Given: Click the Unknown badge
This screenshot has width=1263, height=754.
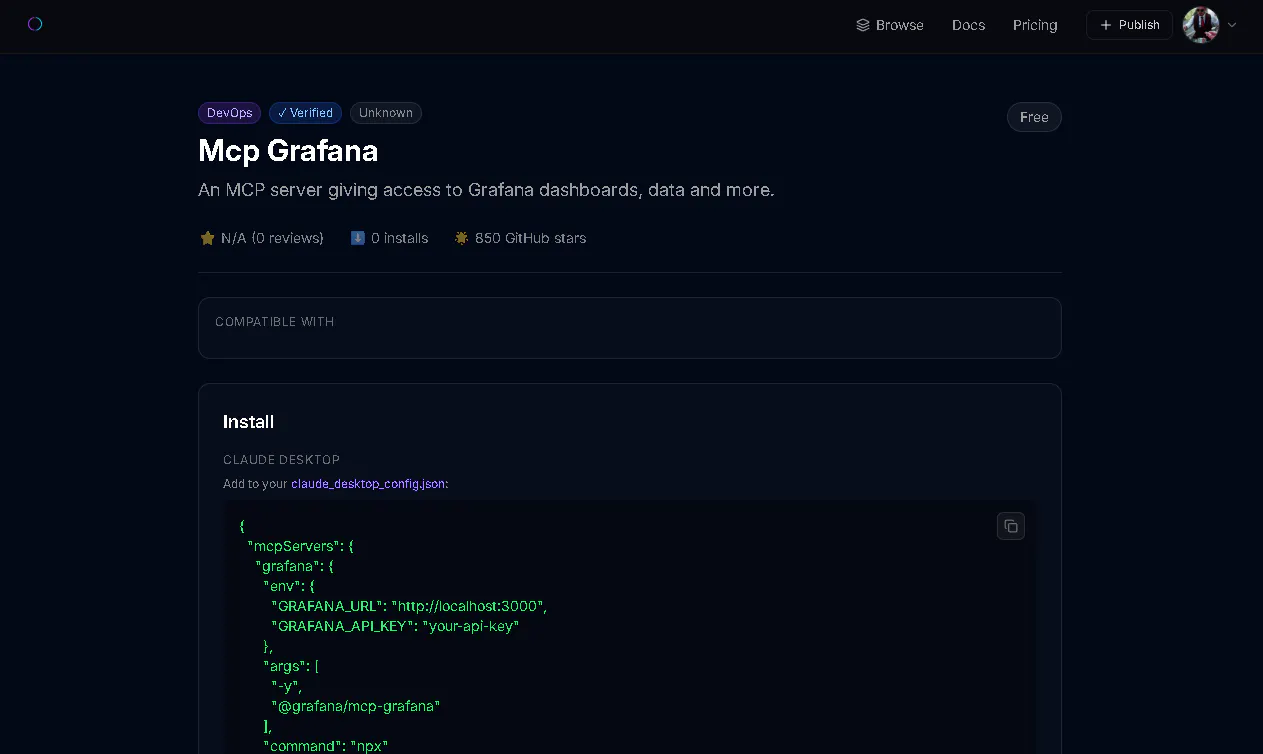Looking at the screenshot, I should coord(386,113).
